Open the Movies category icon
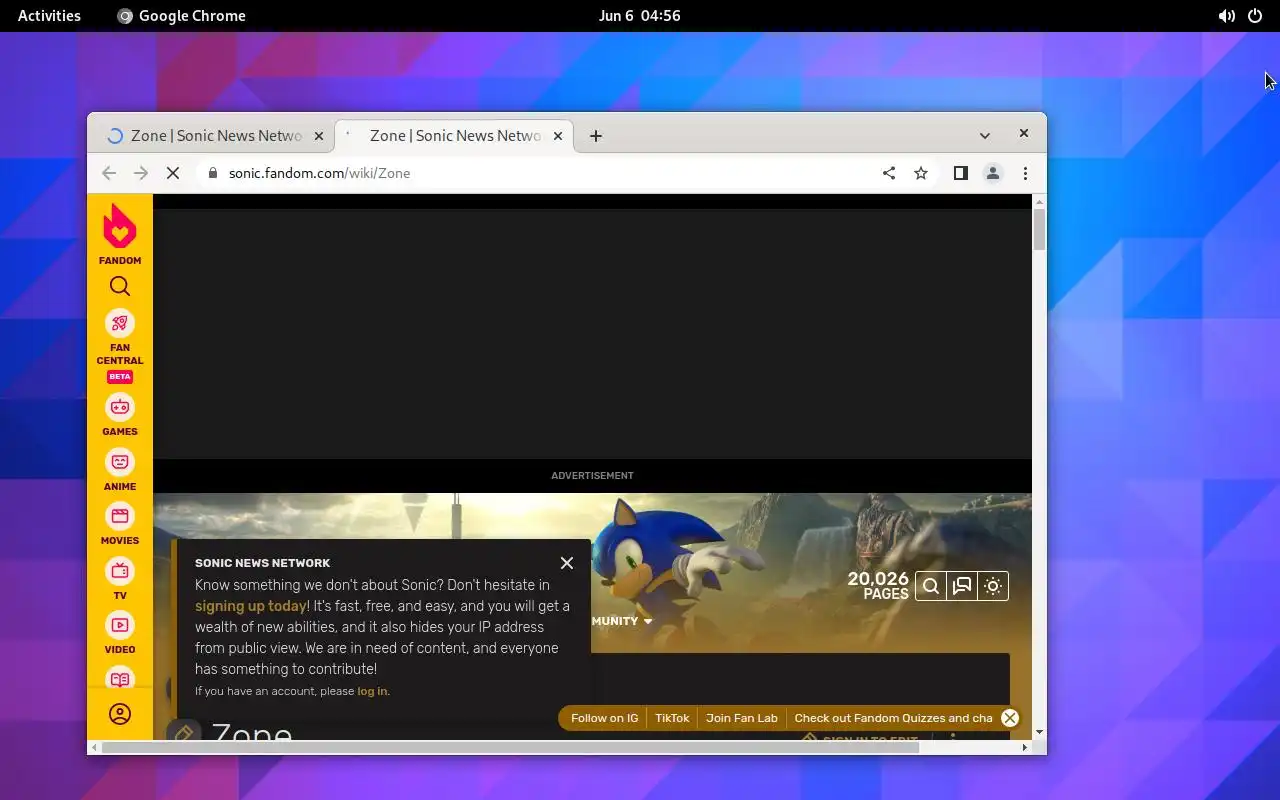The height and width of the screenshot is (800, 1280). (120, 516)
